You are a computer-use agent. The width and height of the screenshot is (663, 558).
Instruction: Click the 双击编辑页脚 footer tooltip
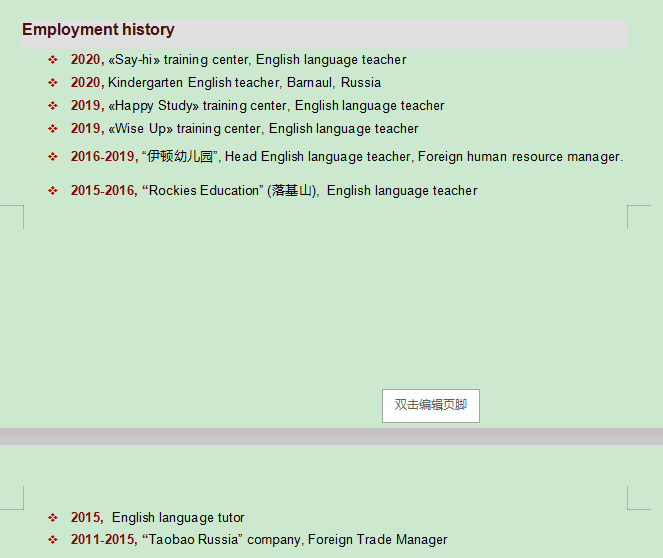click(x=430, y=405)
